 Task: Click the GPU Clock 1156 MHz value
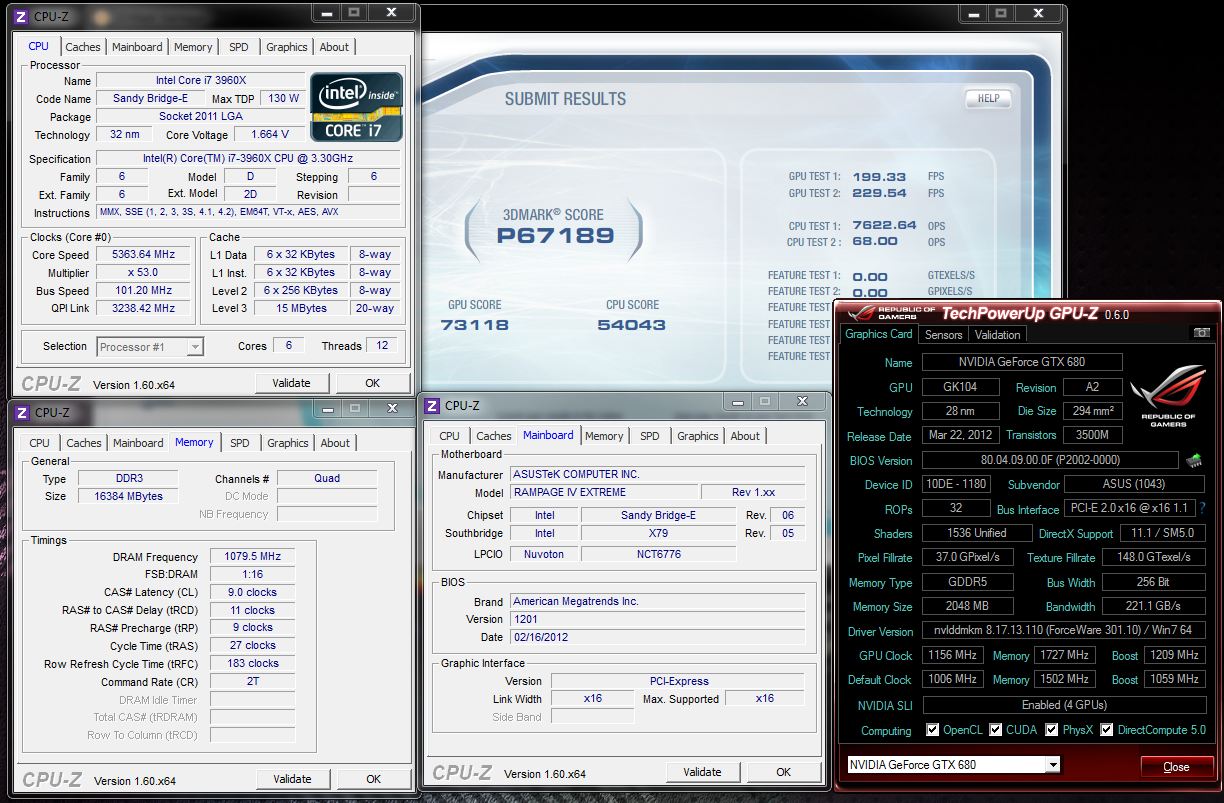(x=952, y=656)
